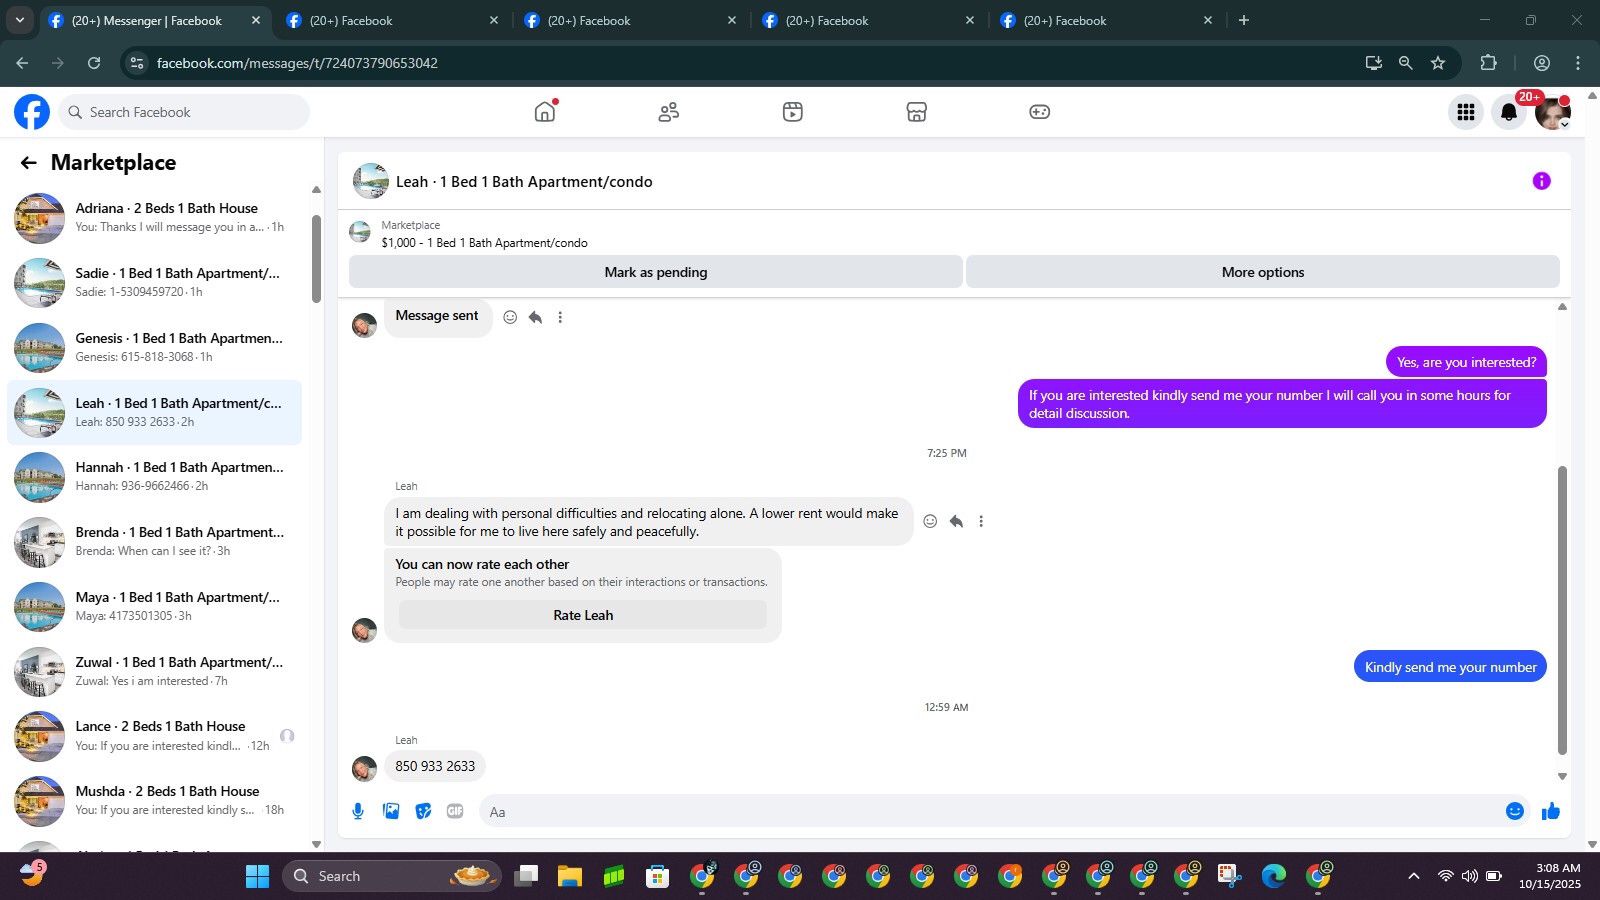This screenshot has width=1600, height=900.
Task: Click the conversation scrollbar thumb
Action: point(1562,610)
